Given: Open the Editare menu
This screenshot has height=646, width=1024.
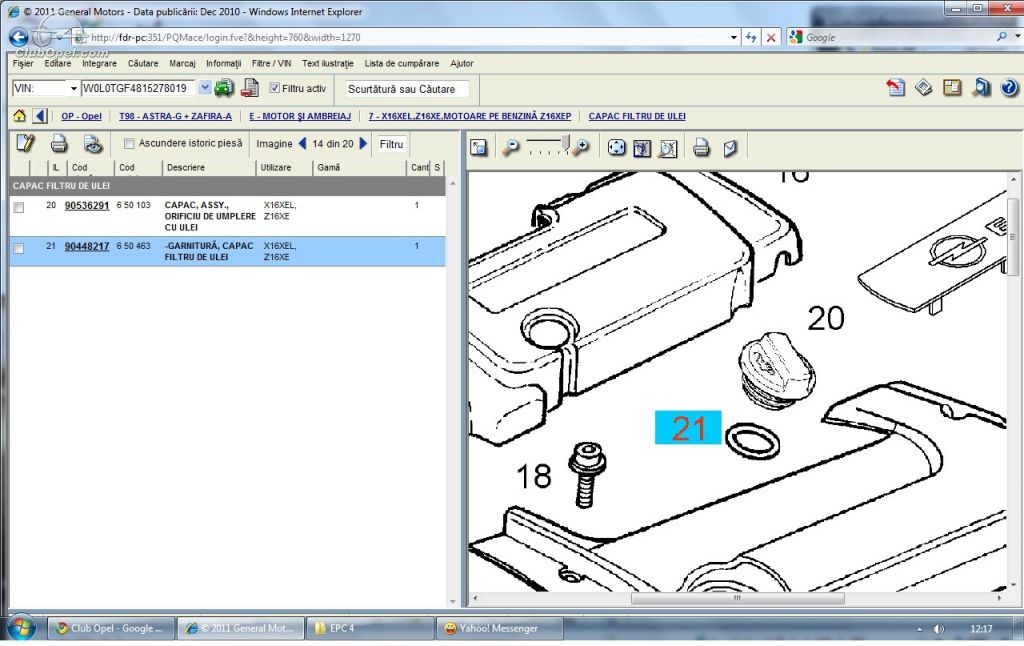Looking at the screenshot, I should pos(57,63).
